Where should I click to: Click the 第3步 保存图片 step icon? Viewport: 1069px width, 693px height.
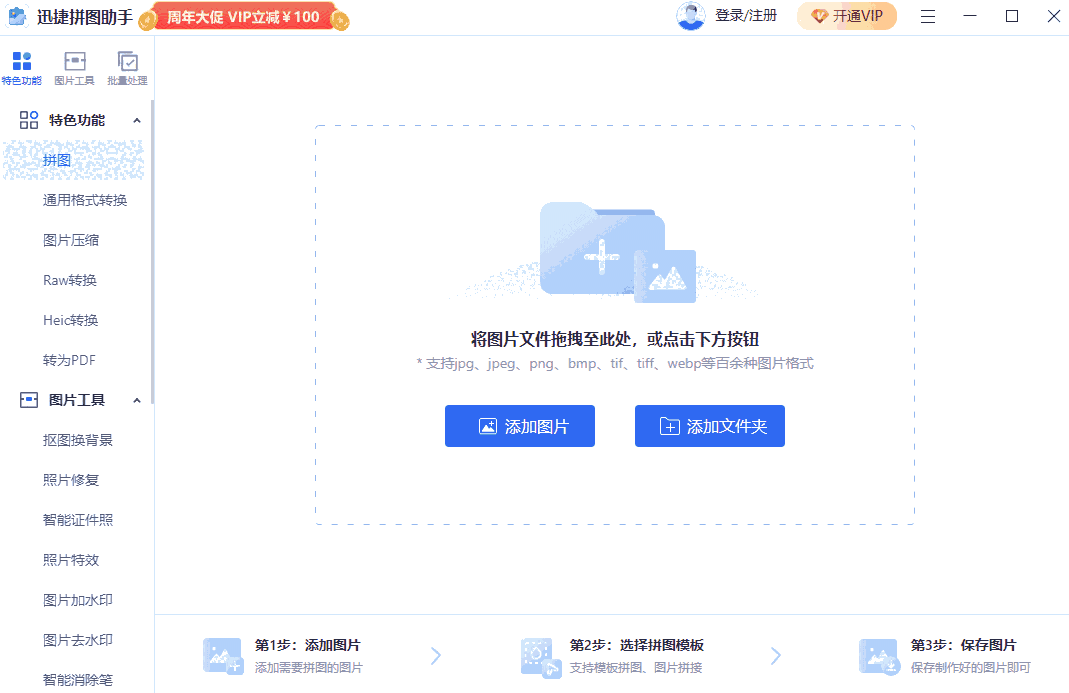click(879, 655)
